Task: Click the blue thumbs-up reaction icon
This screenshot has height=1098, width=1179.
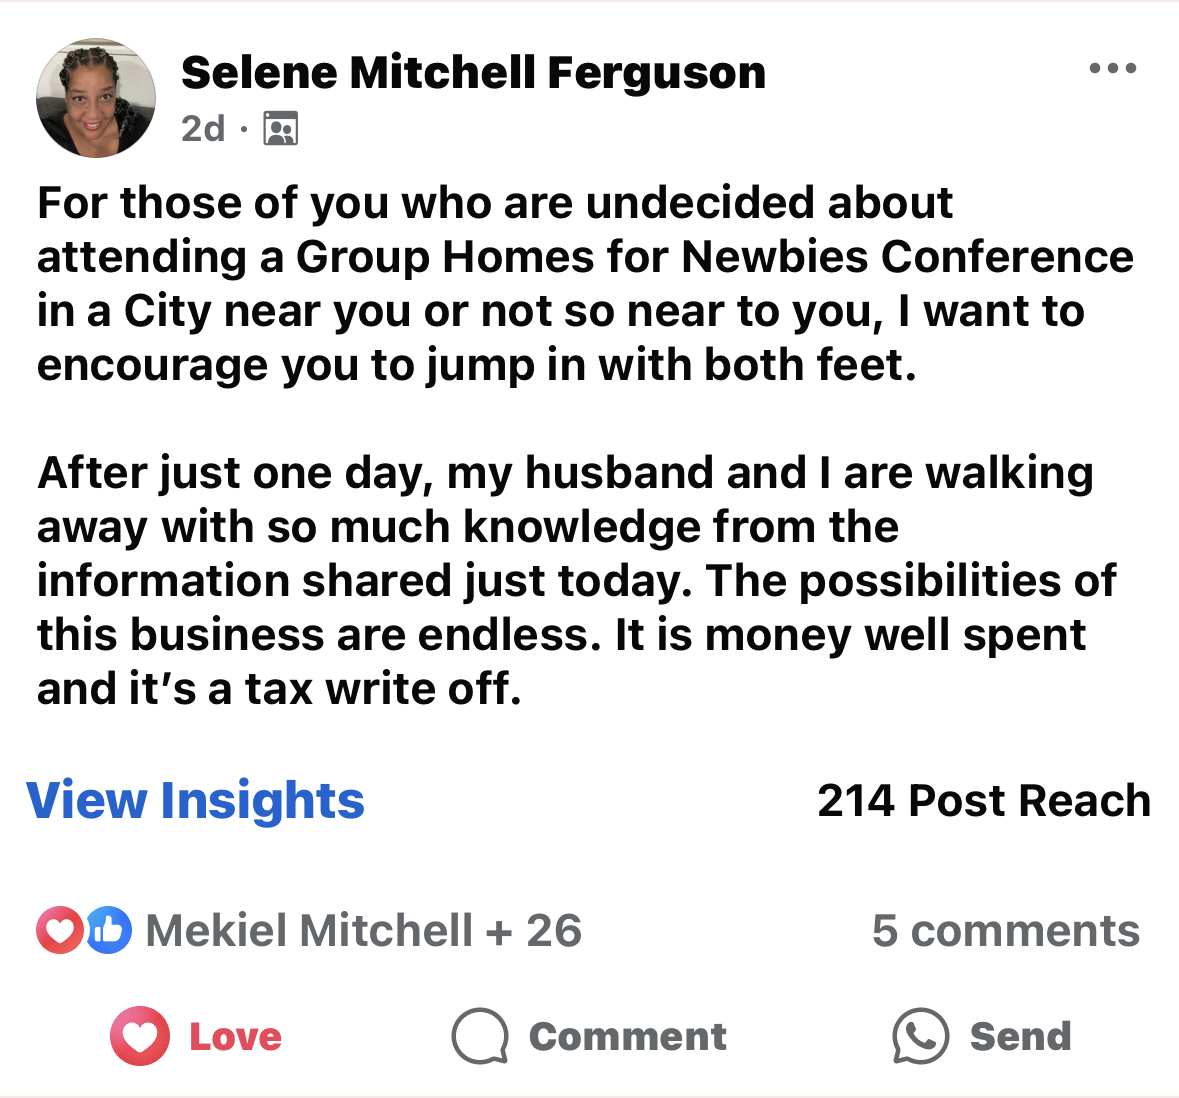Action: (108, 931)
